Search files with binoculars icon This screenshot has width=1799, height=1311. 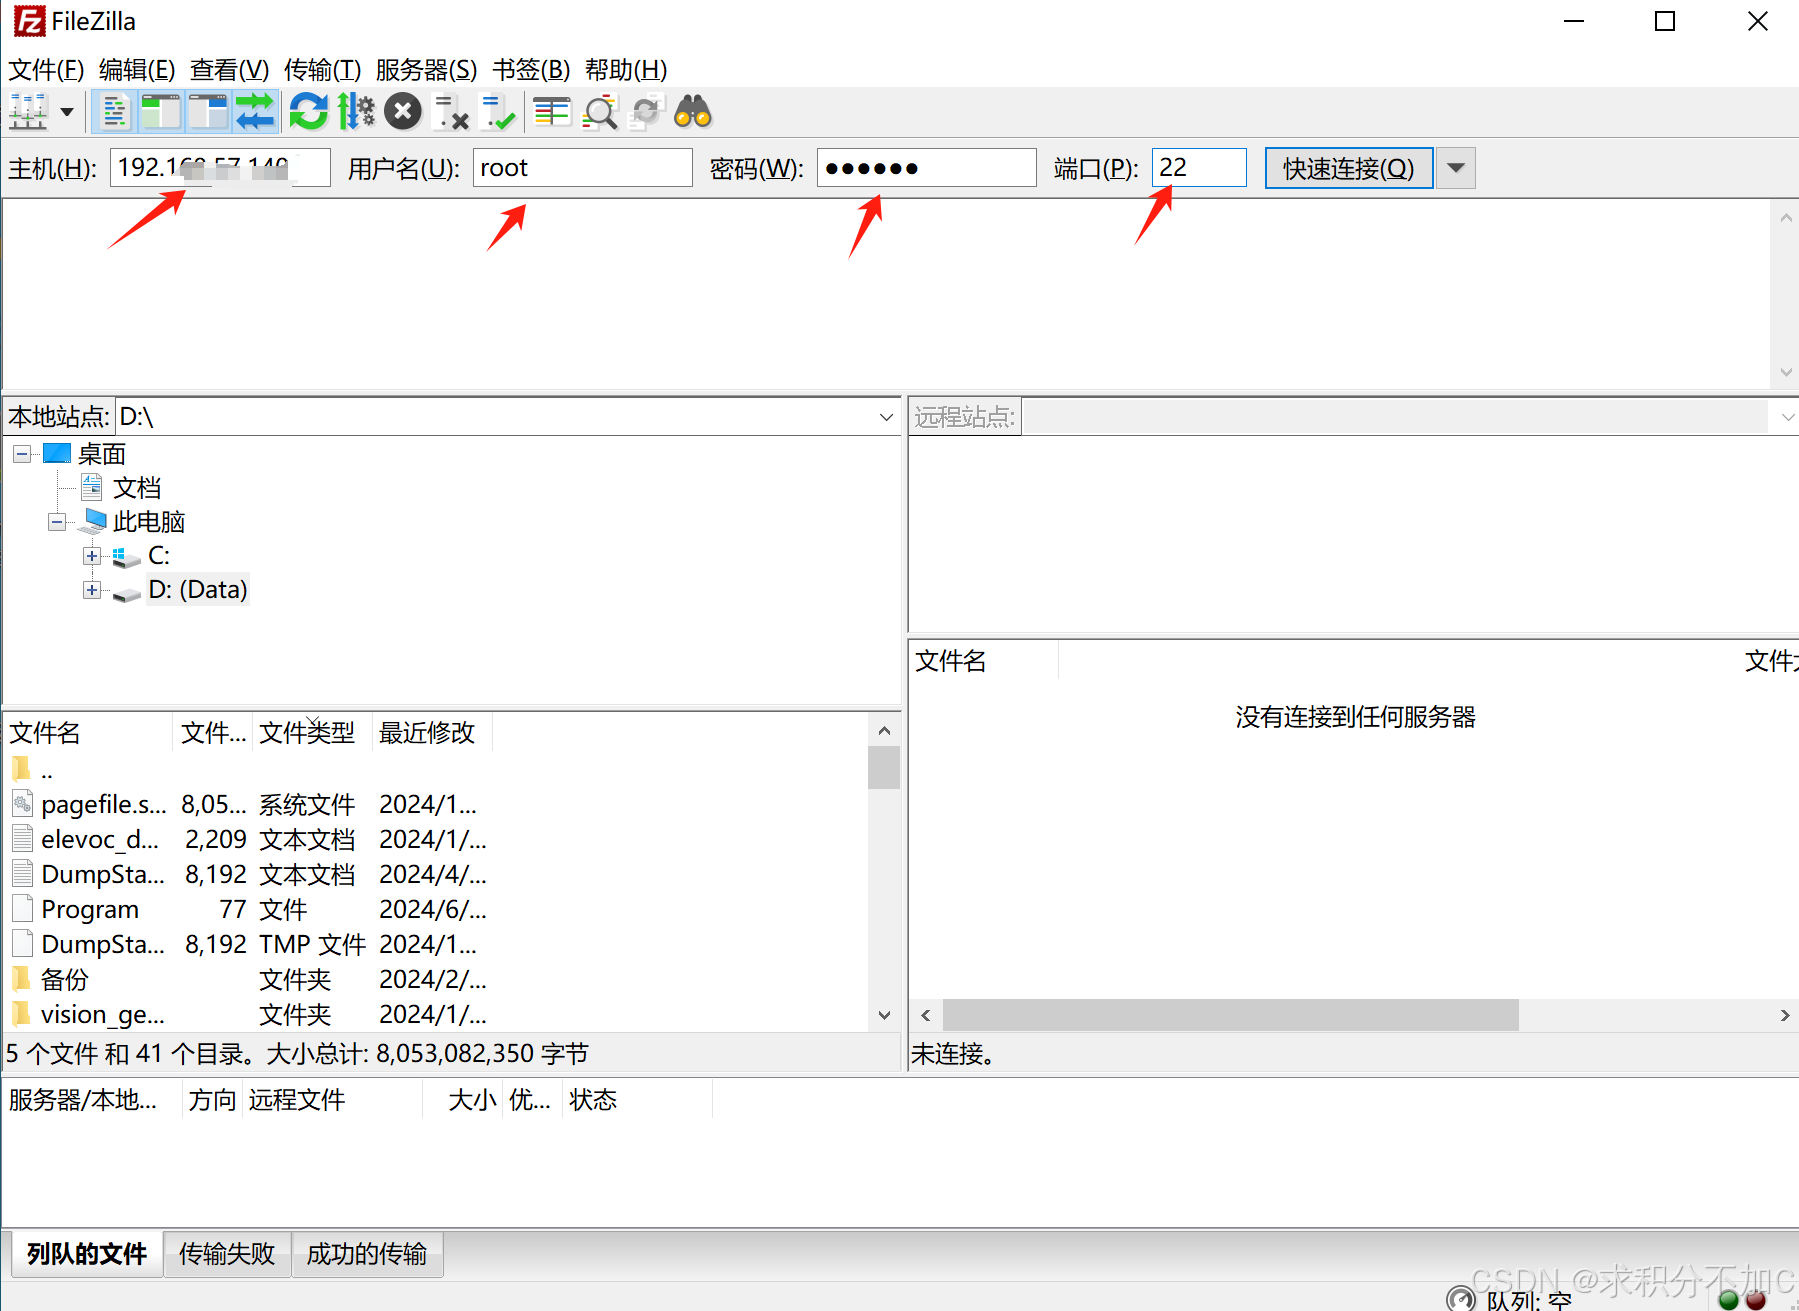coord(693,112)
